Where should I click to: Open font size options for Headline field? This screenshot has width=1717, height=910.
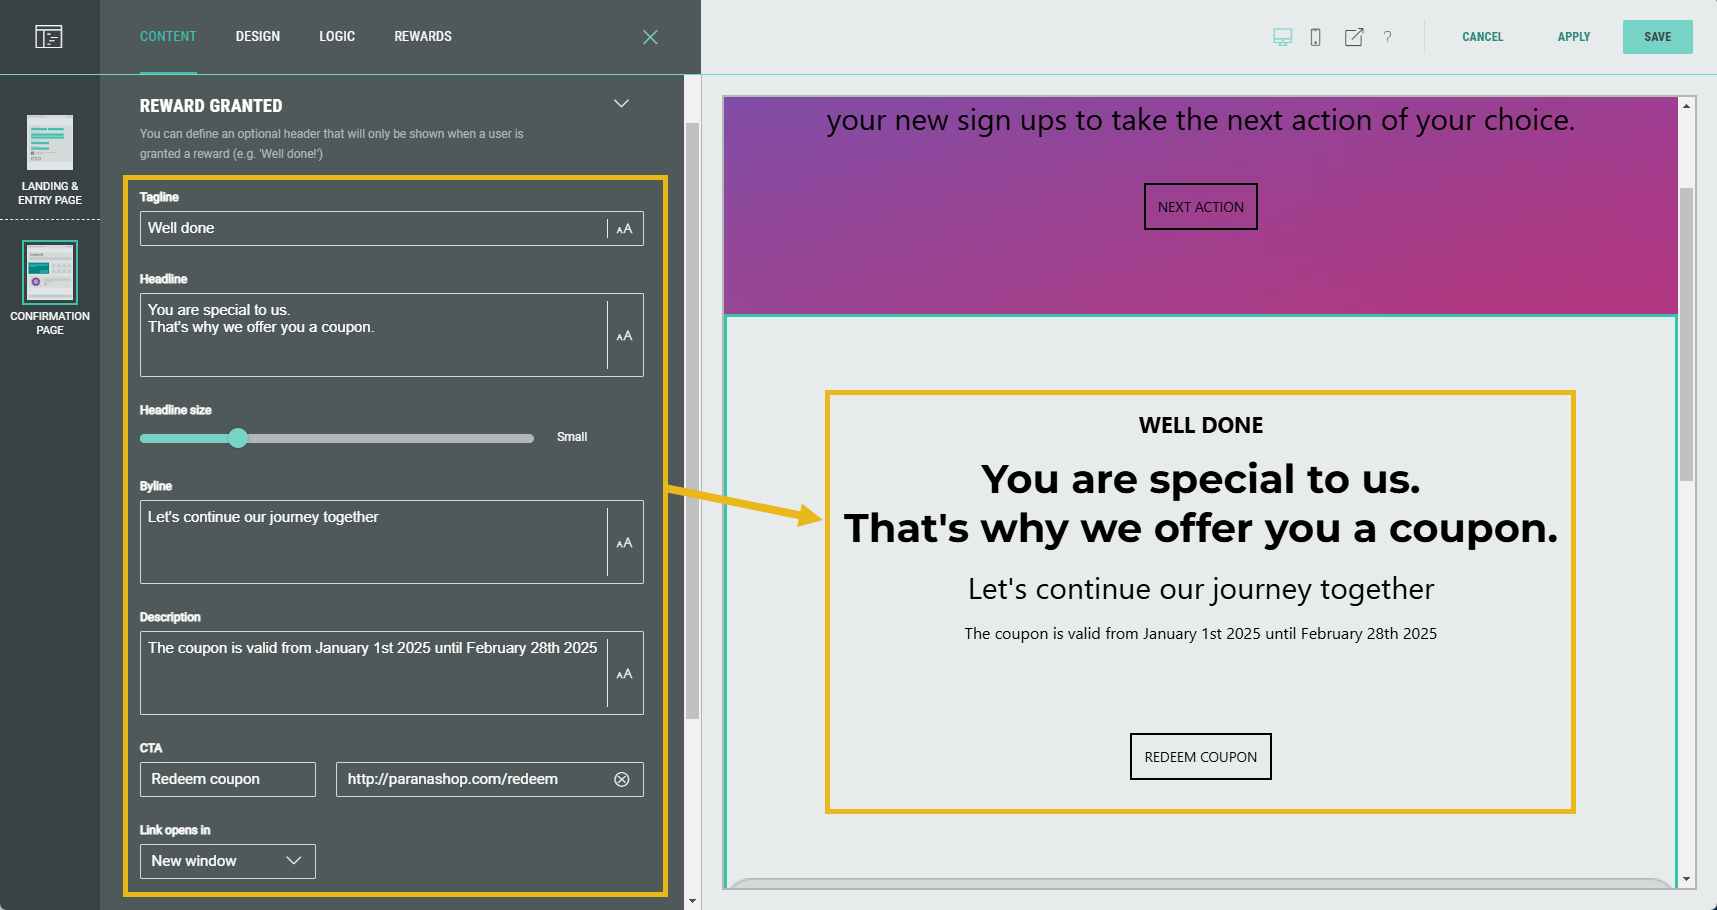tap(624, 336)
